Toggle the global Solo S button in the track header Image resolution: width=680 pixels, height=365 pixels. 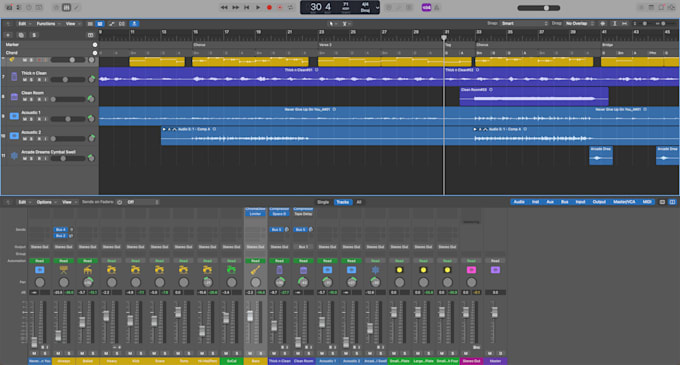tap(34, 35)
